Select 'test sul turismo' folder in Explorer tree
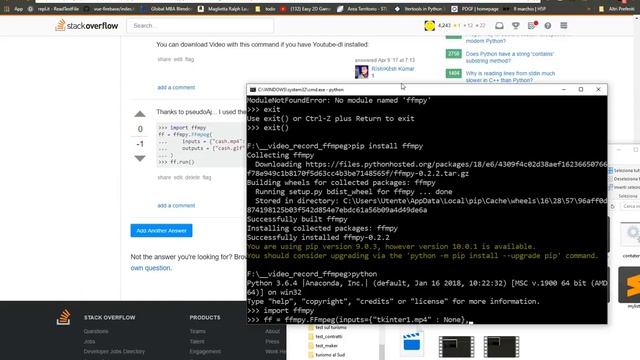Screen dimensions: 640x360 click(x=327, y=328)
